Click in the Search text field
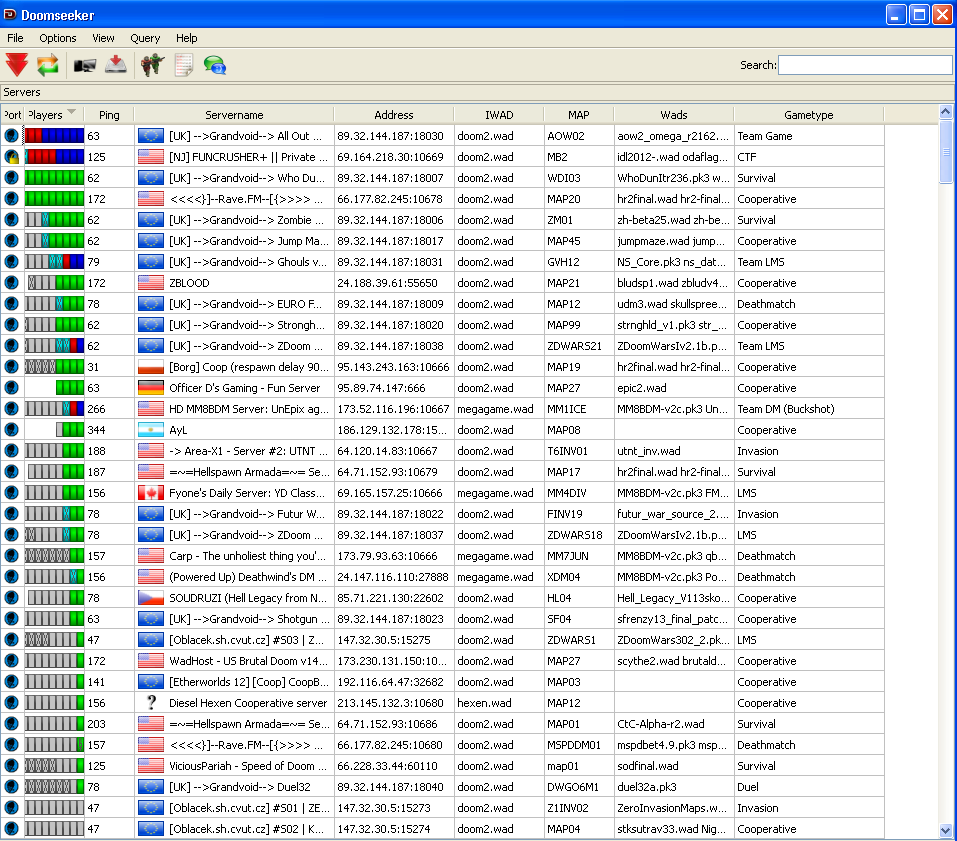The height and width of the screenshot is (841, 957). (865, 65)
